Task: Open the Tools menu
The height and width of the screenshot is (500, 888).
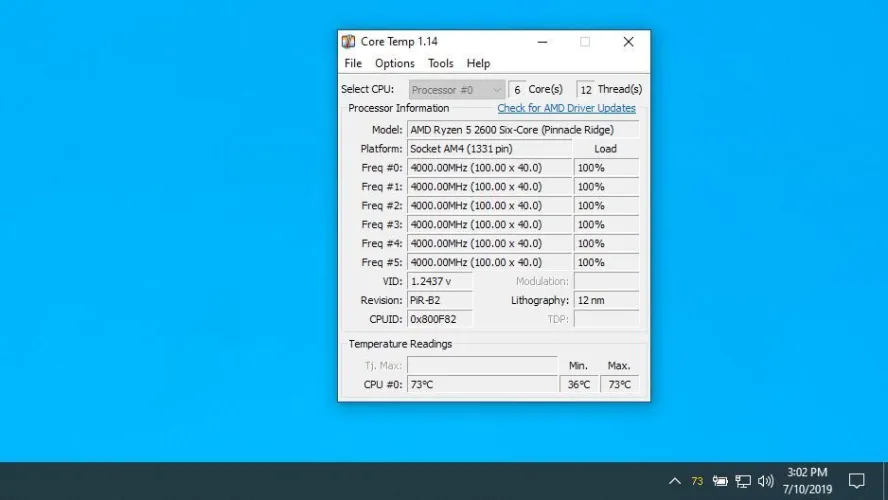Action: (440, 63)
